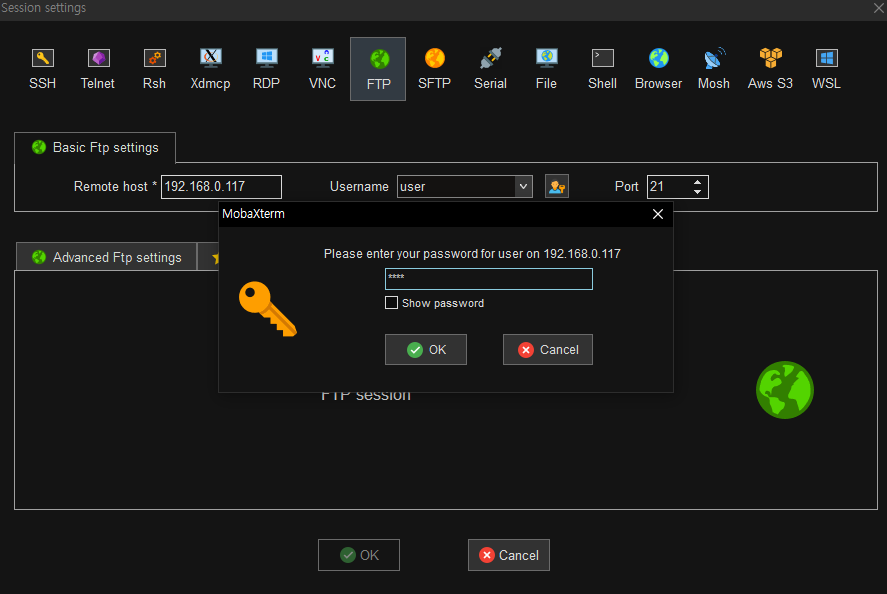
Task: Open the credentials manager user icon
Action: [x=557, y=187]
